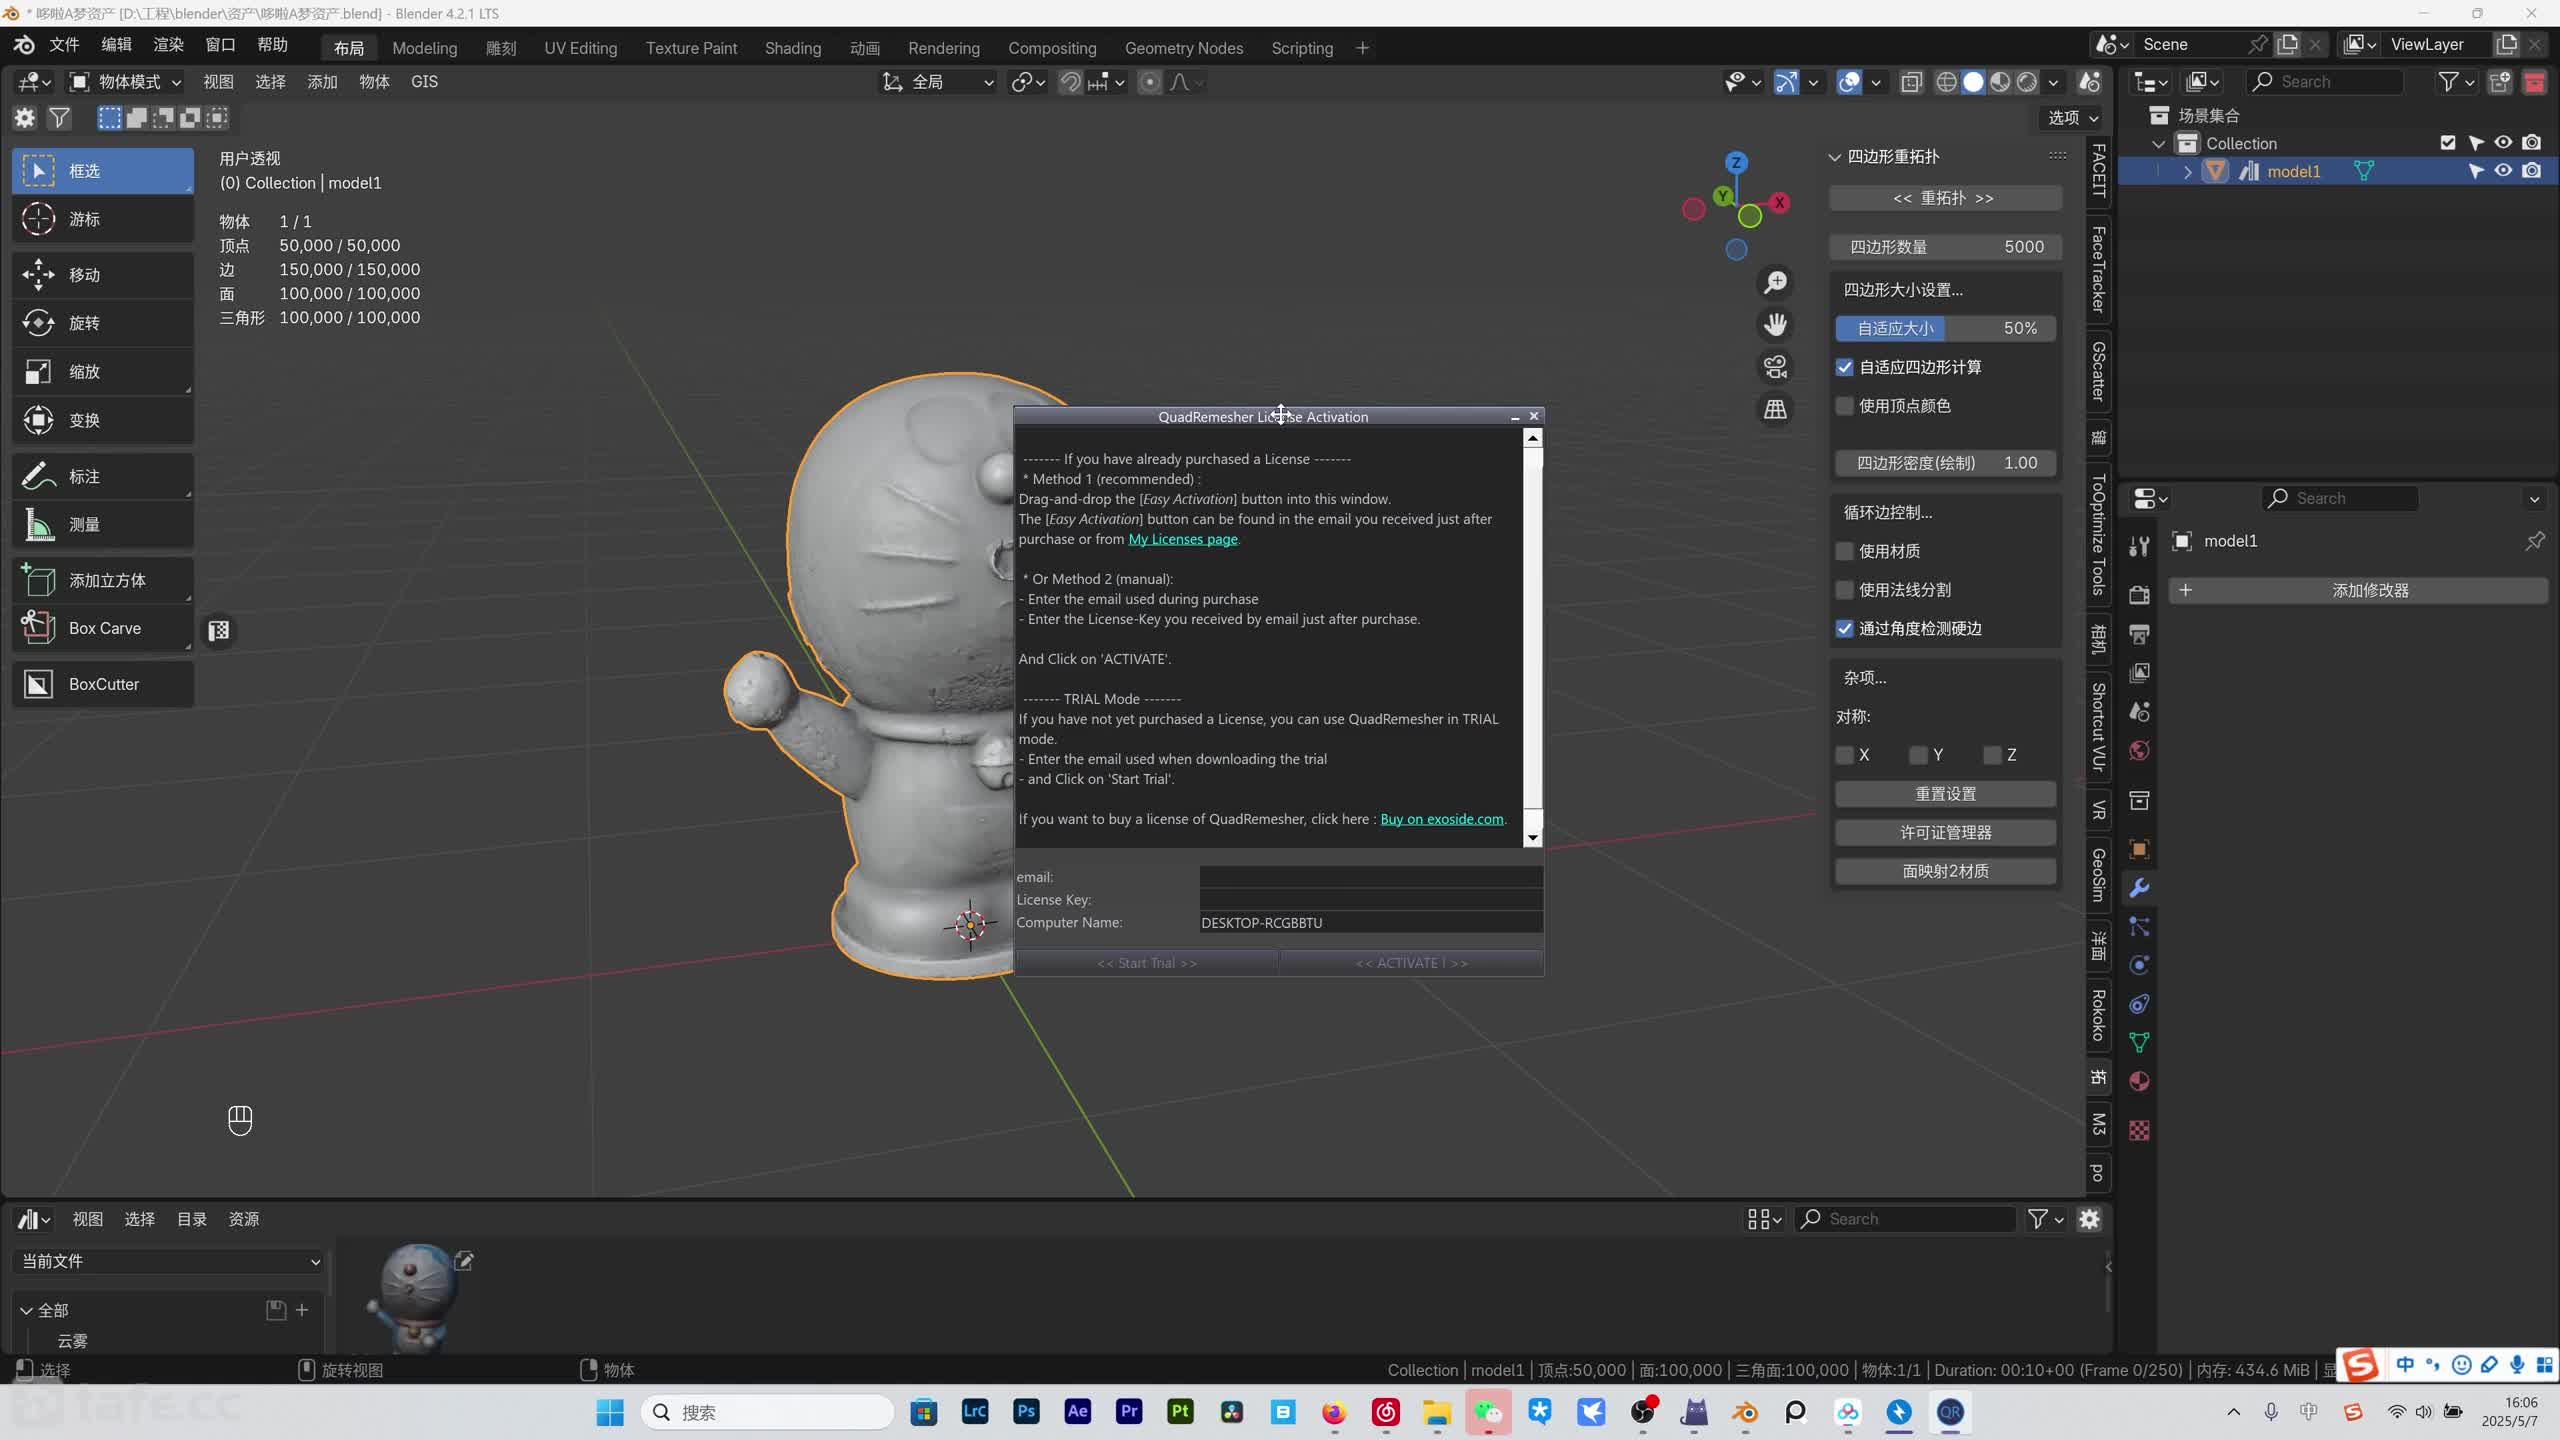Viewport: 2560px width, 1440px height.
Task: Open Physics properties tab icon
Action: [x=2139, y=965]
